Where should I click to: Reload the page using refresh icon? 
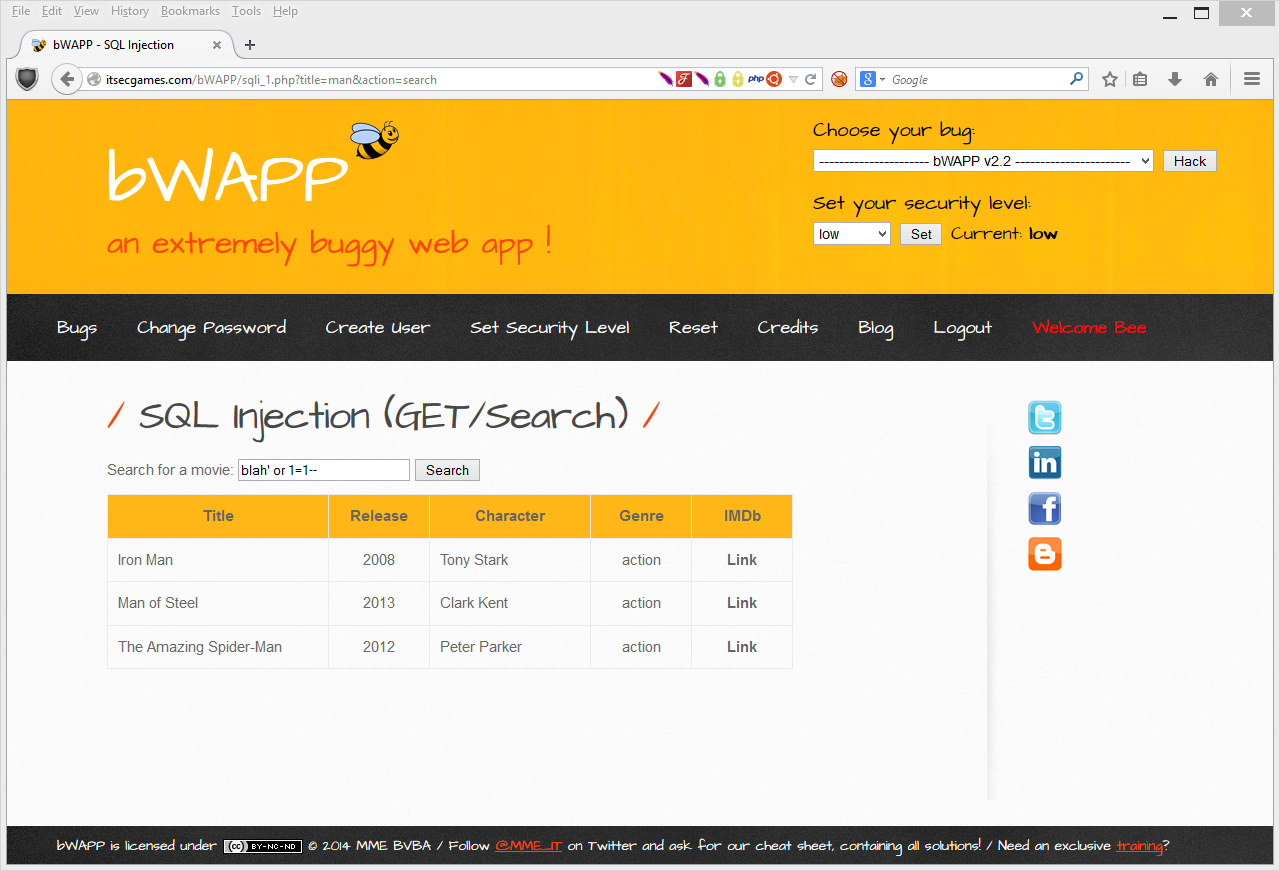[811, 80]
